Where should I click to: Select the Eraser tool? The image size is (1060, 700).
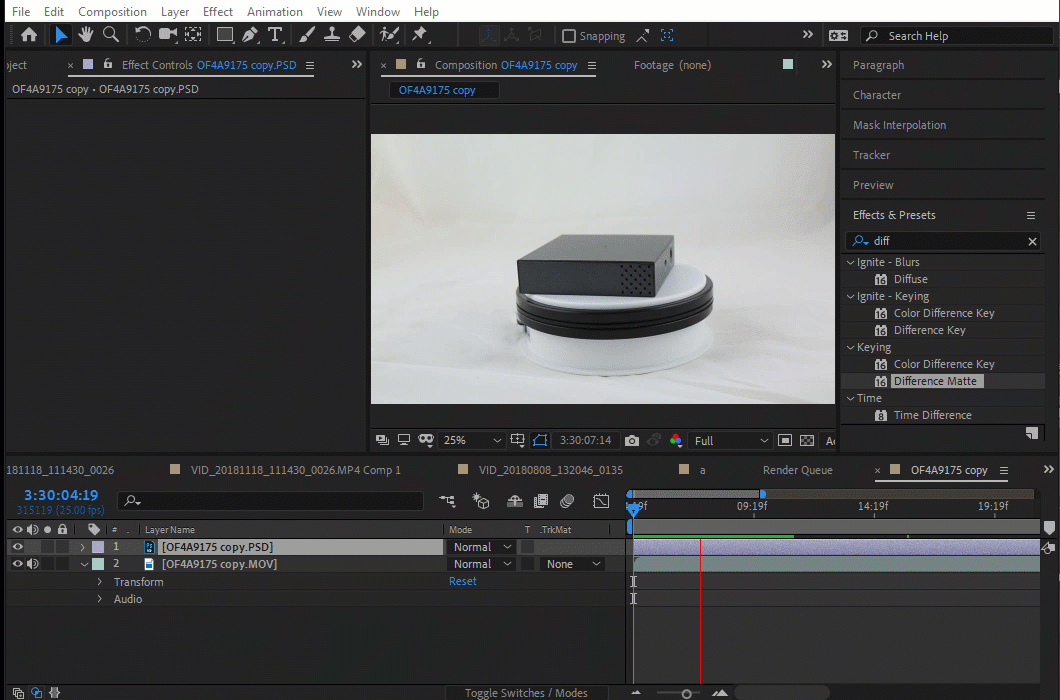point(357,35)
